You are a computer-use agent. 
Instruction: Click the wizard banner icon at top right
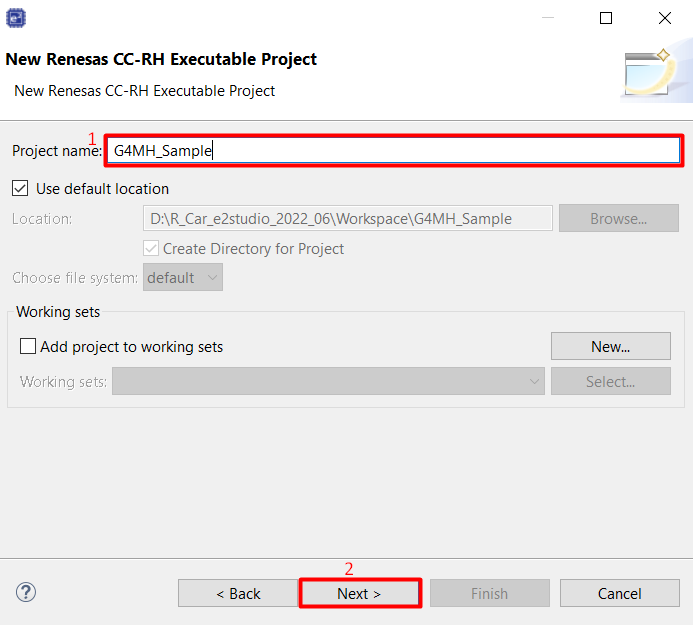(651, 71)
